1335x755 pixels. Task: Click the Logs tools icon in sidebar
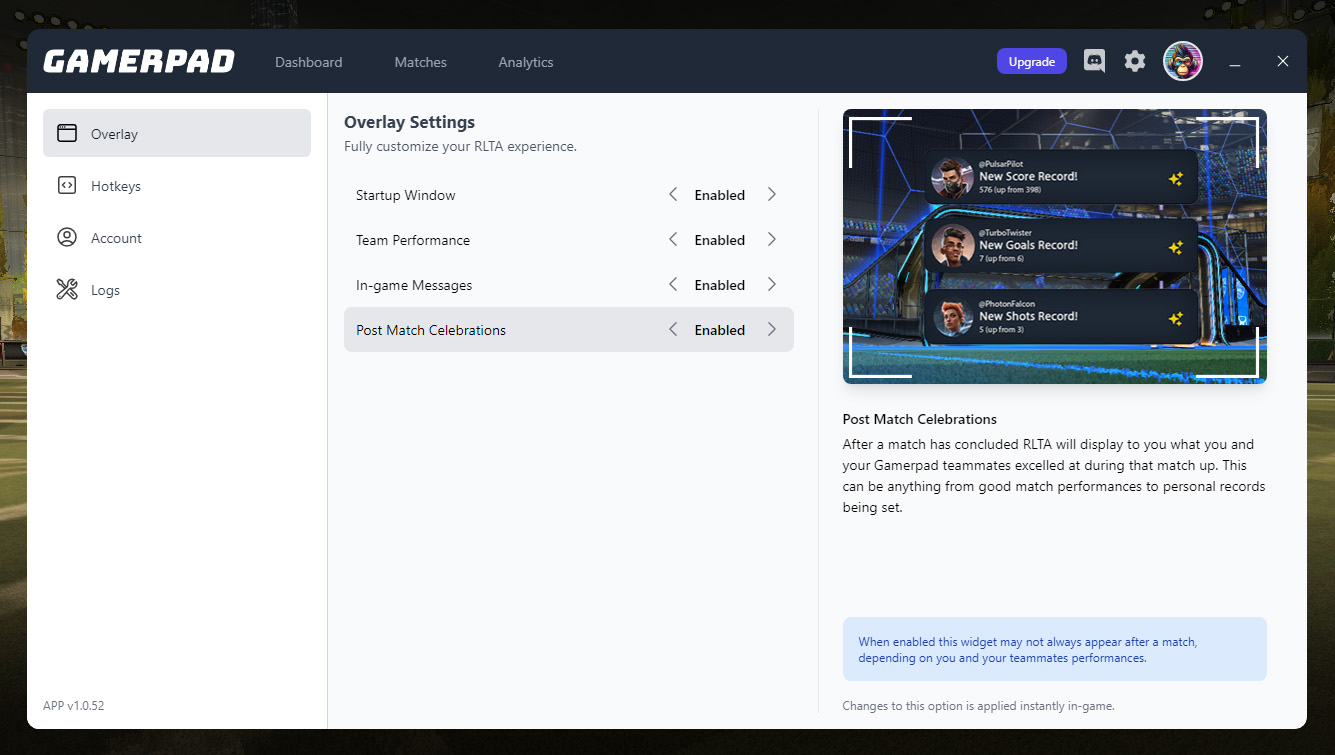coord(67,290)
